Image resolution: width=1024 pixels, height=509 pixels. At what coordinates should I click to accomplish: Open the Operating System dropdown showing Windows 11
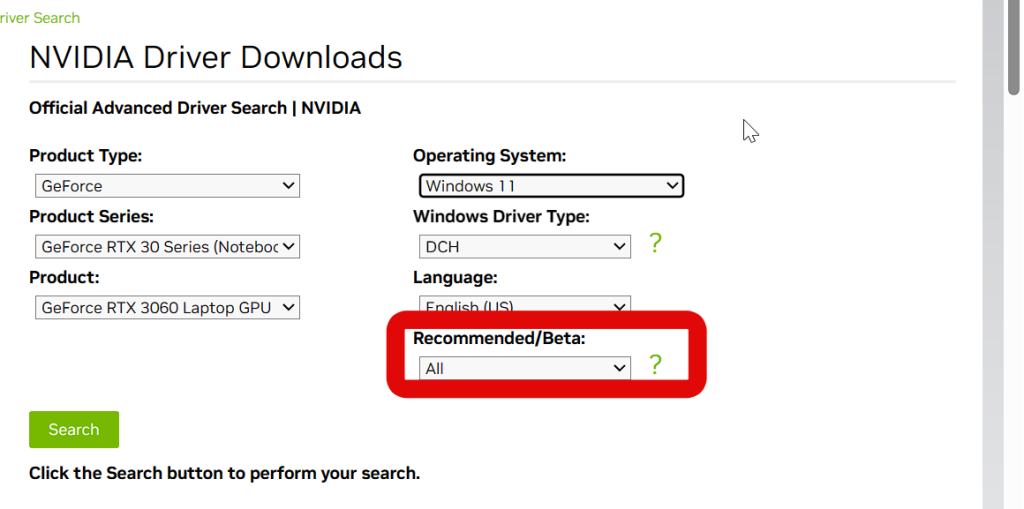[550, 186]
